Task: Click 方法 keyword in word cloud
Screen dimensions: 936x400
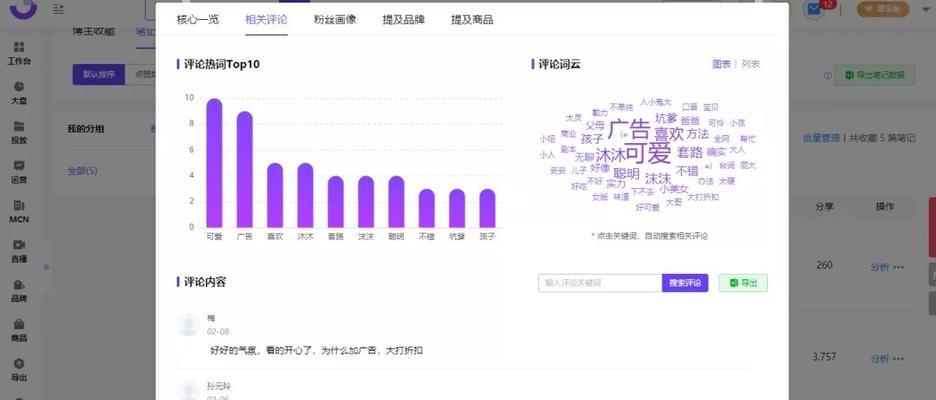Action: [697, 134]
